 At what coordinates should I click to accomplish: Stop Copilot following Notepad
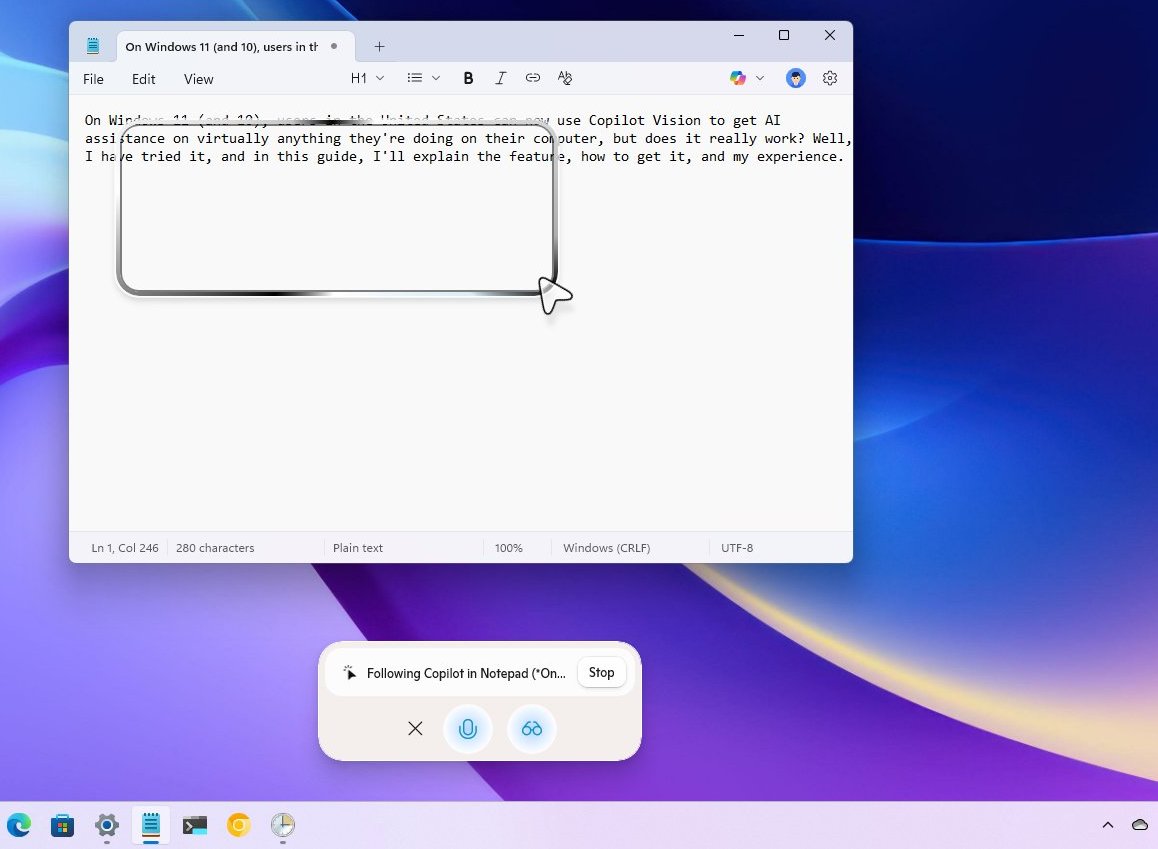[x=601, y=672]
